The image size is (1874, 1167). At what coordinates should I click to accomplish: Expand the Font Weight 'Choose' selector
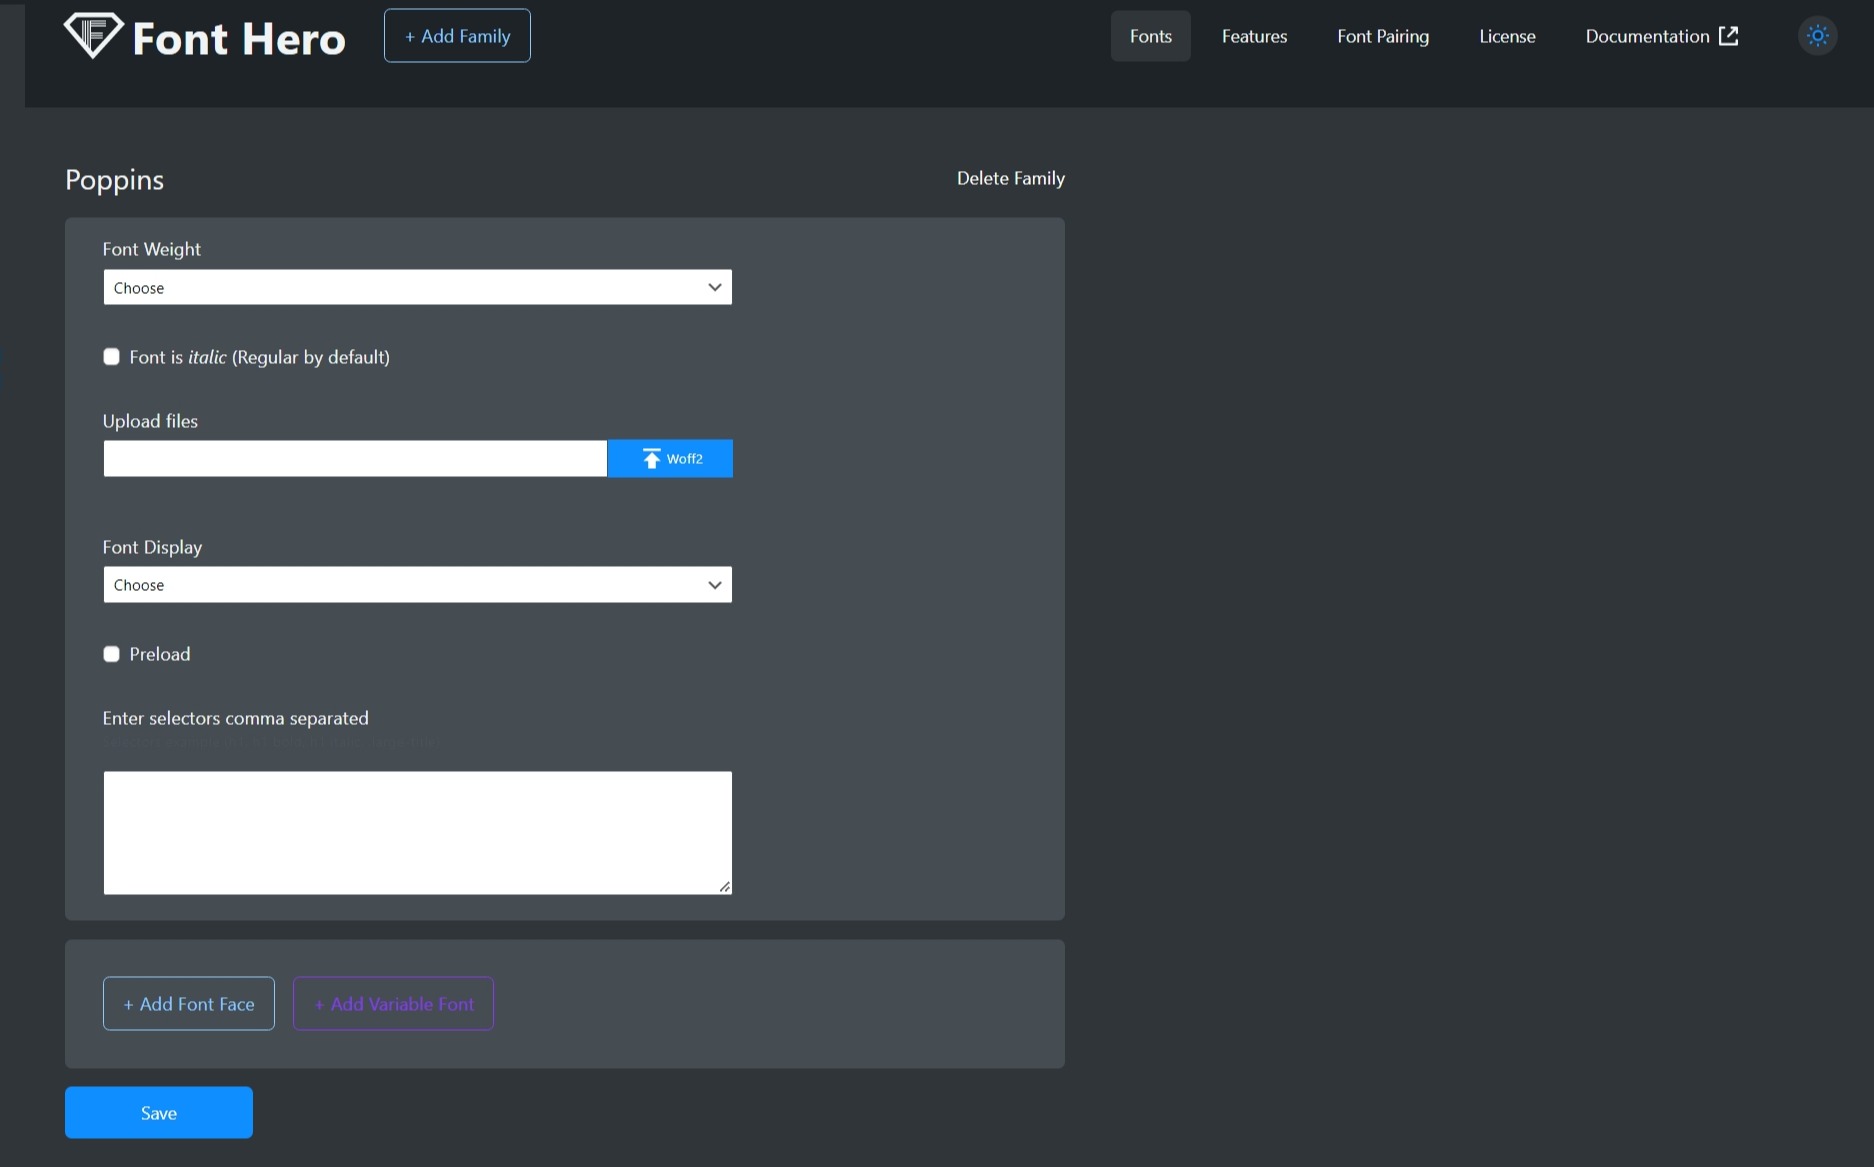(x=416, y=287)
